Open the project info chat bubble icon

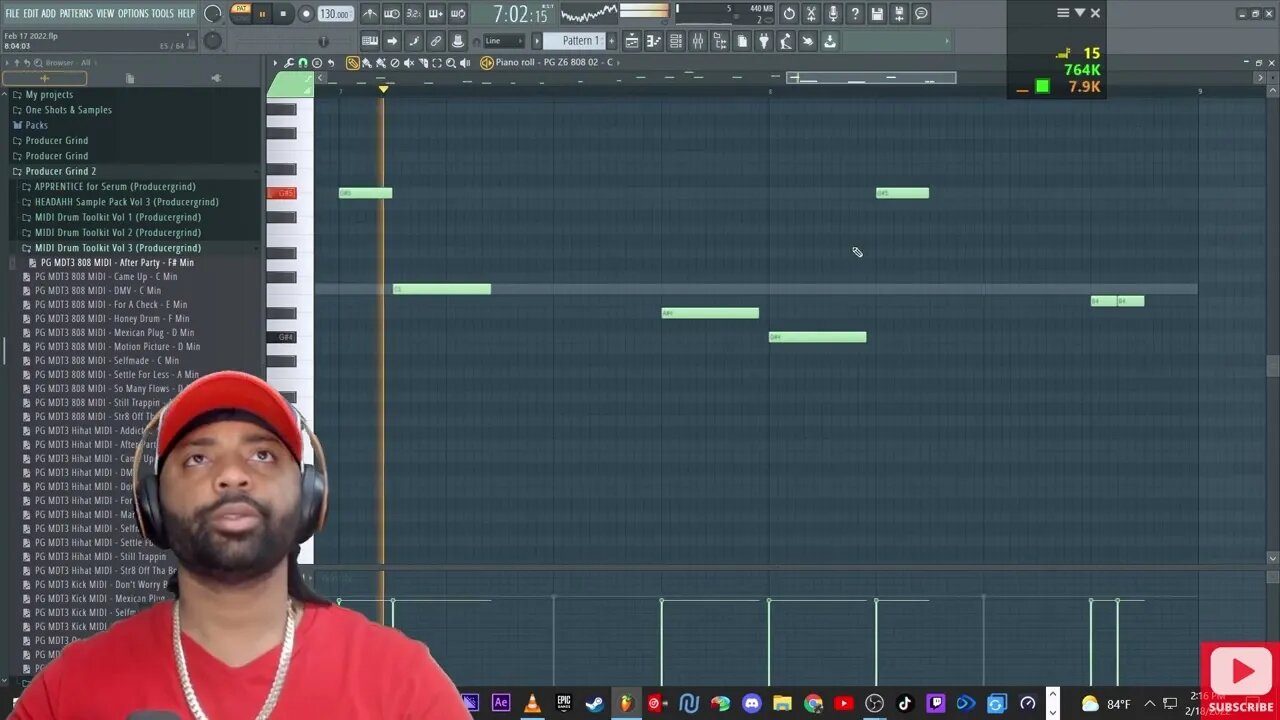coord(921,14)
